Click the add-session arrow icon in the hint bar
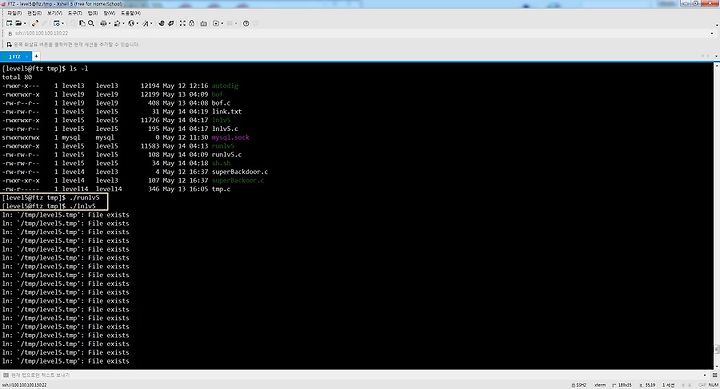The width and height of the screenshot is (720, 389). [9, 45]
